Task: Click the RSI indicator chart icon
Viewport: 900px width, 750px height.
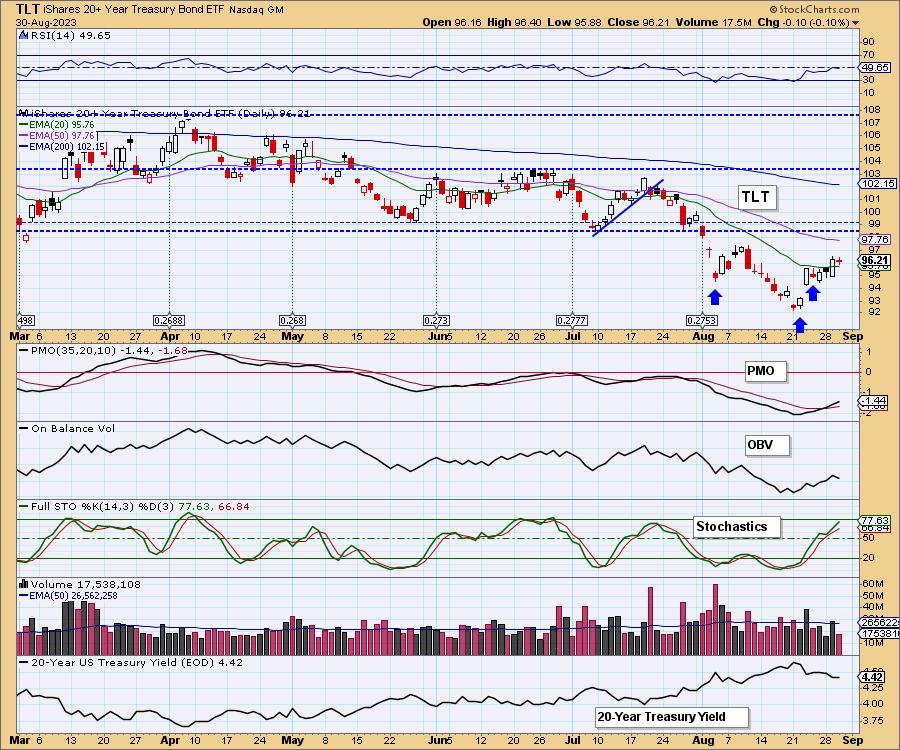Action: pos(23,35)
